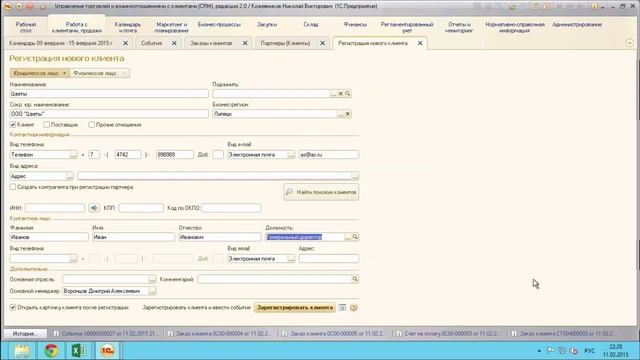Screen dimensions: 640x360
Task: Open selection for contact person Вид телефона
Action: [x=73, y=259]
